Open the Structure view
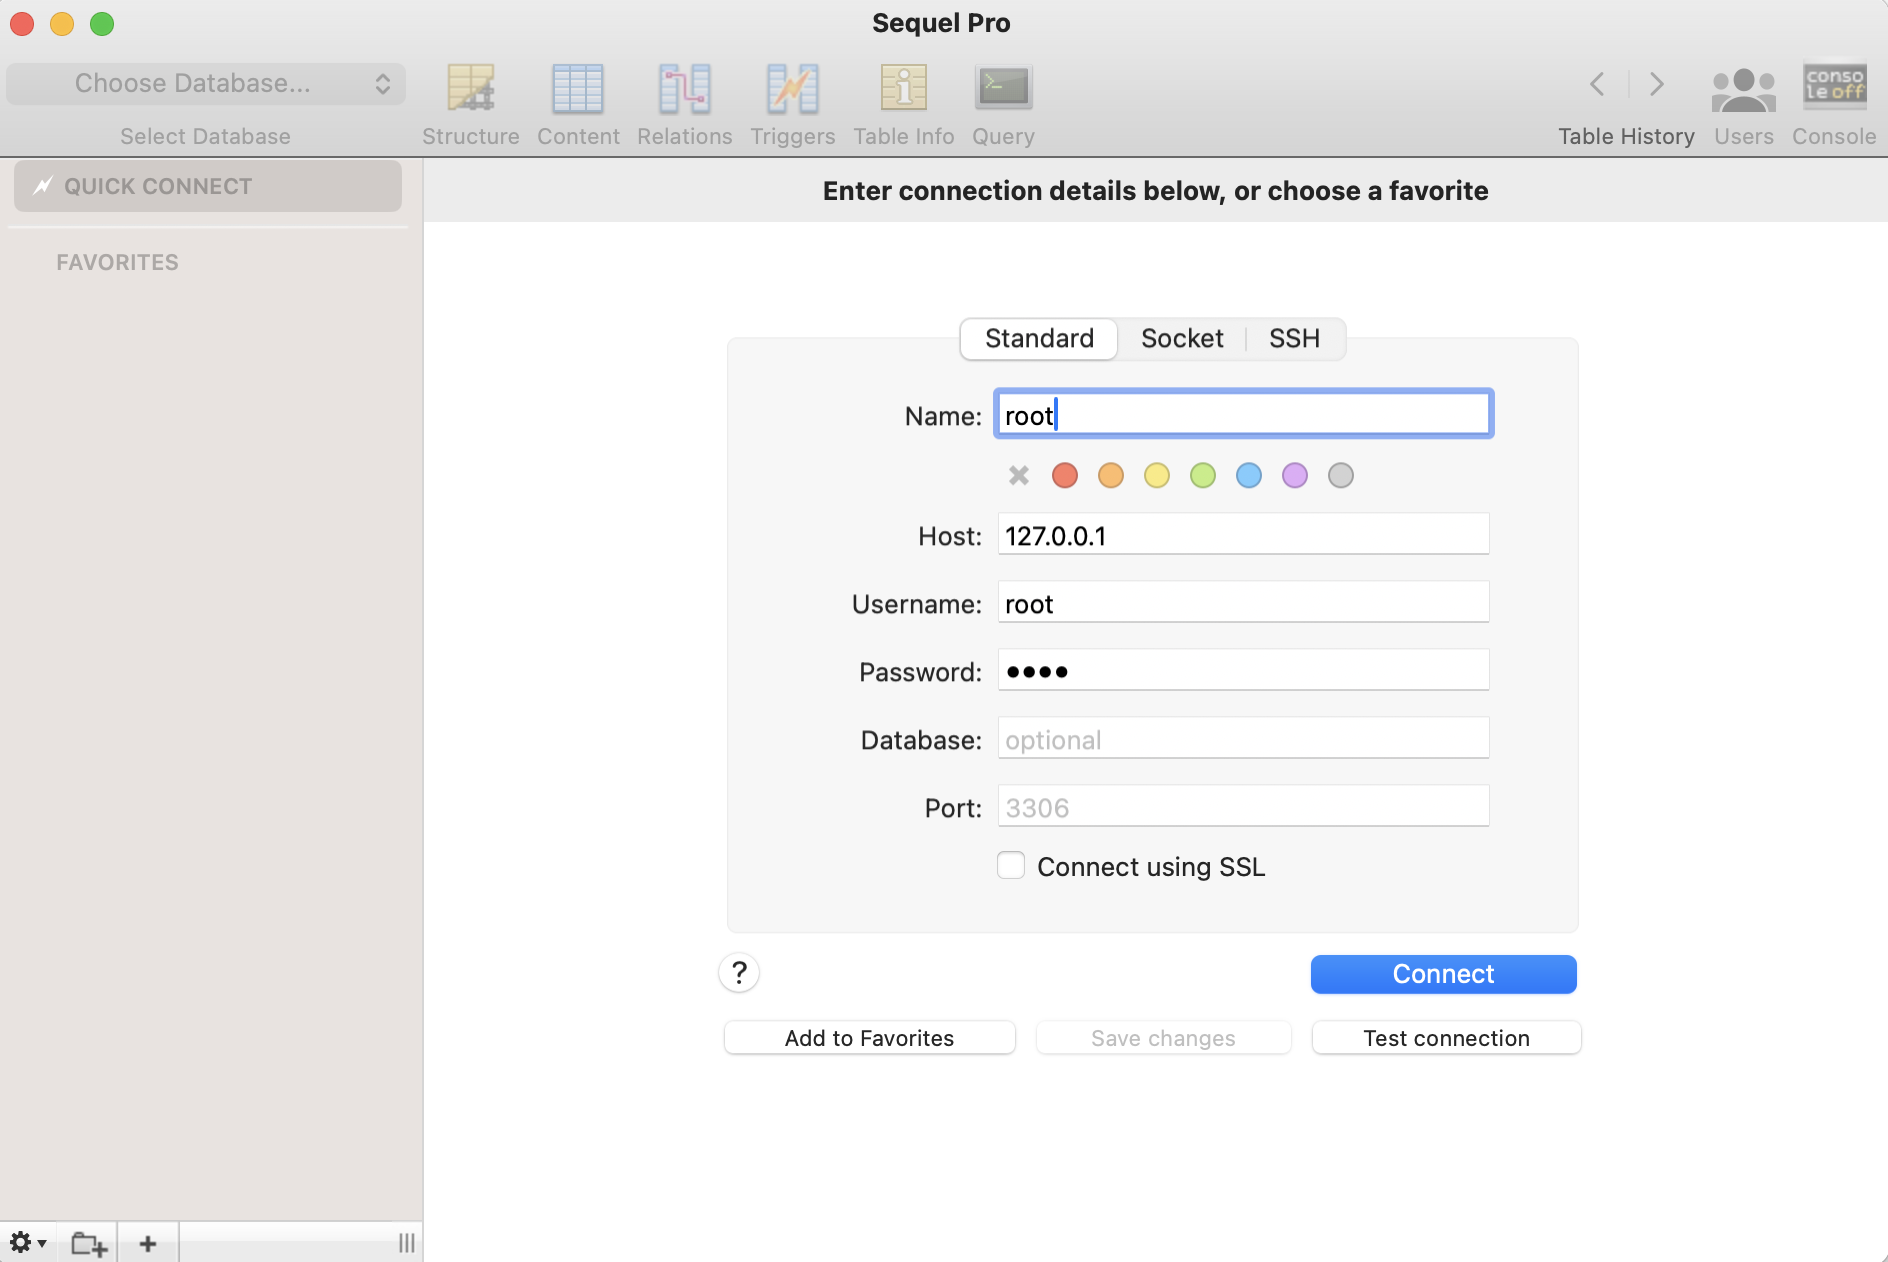Screen dimensions: 1888x1262 click(x=470, y=104)
